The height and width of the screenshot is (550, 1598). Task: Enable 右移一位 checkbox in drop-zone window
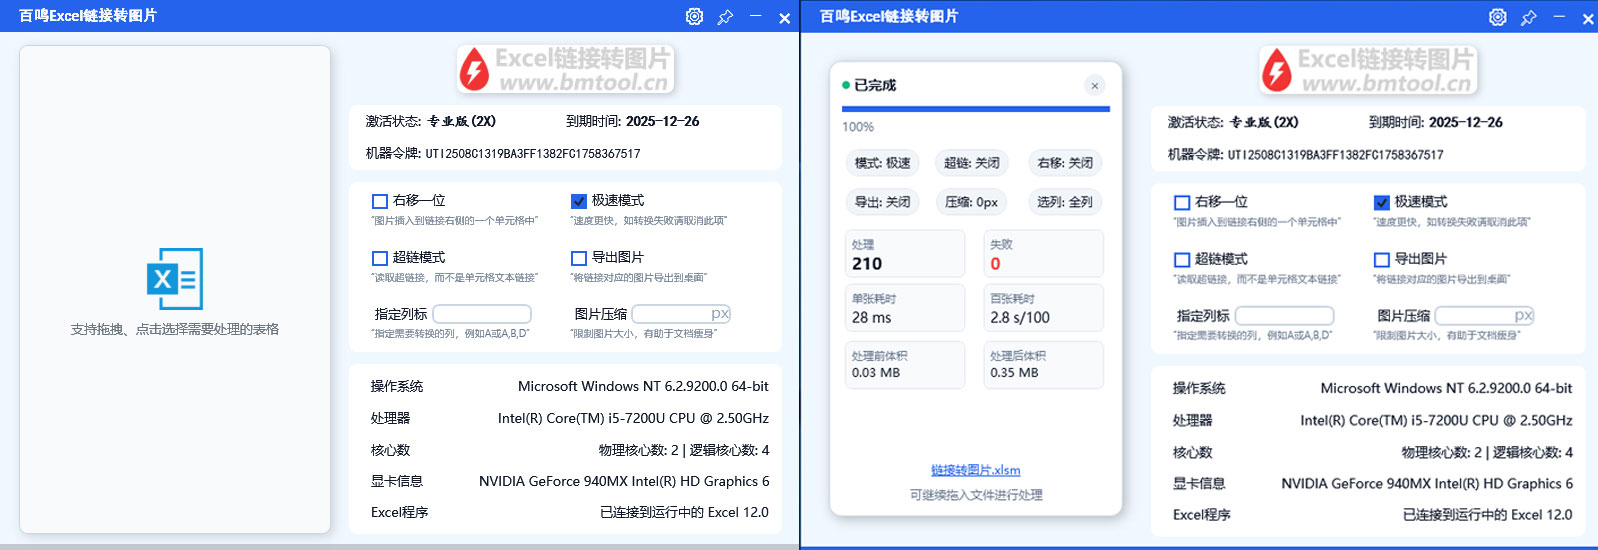[x=380, y=201]
